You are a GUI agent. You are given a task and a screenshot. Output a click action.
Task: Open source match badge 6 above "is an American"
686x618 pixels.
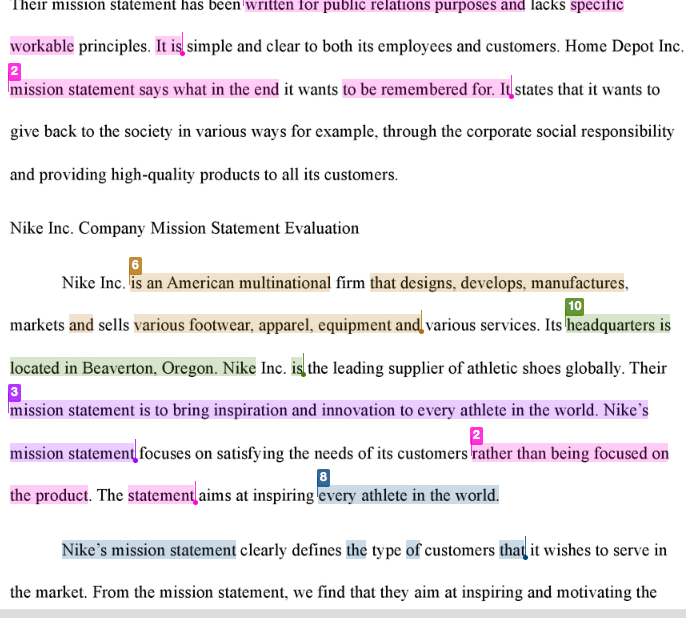click(135, 265)
